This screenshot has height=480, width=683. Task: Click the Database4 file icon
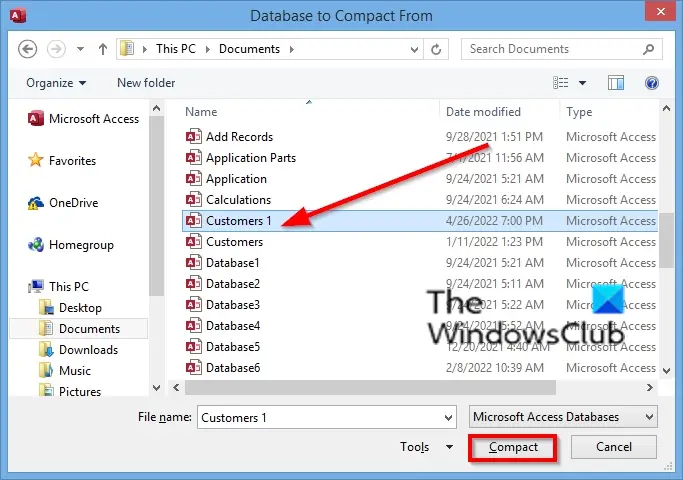(194, 325)
